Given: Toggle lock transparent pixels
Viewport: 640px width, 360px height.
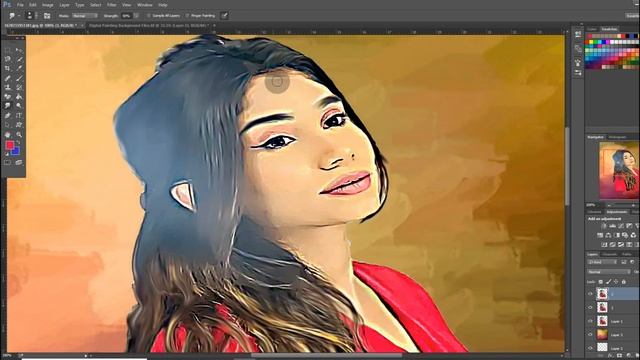Looking at the screenshot, I should [601, 282].
